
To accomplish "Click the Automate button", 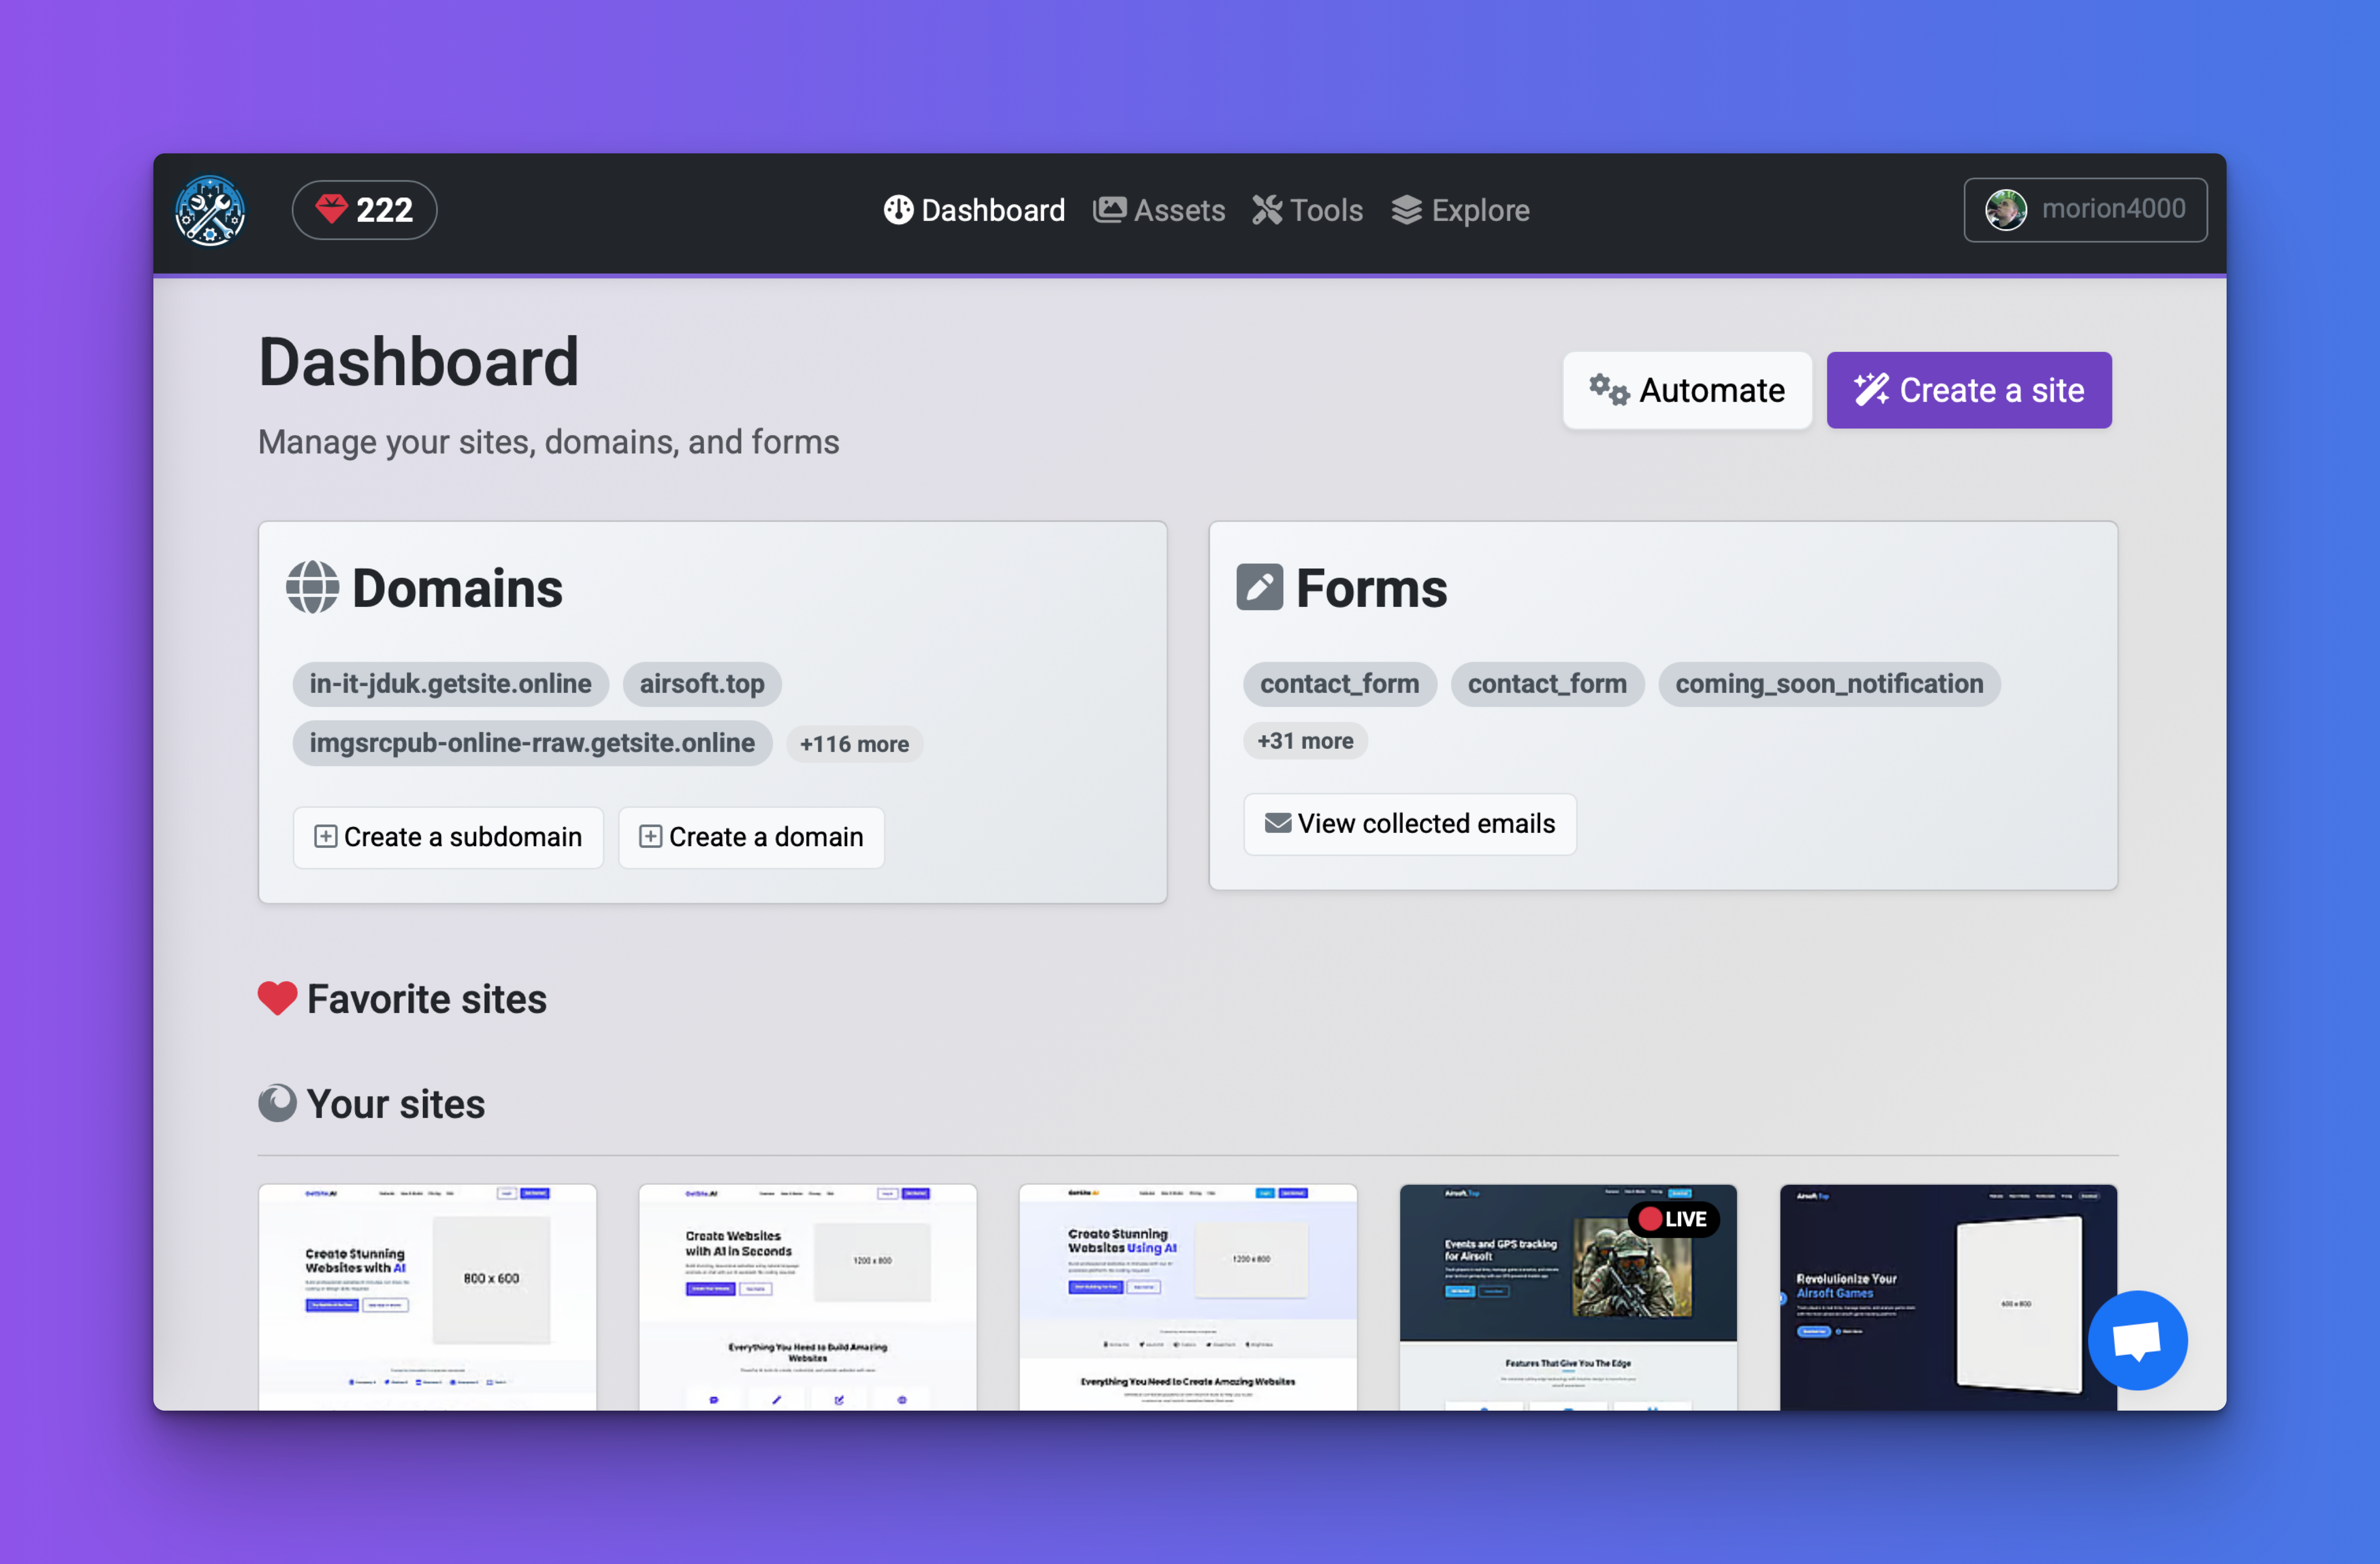I will [x=1687, y=390].
